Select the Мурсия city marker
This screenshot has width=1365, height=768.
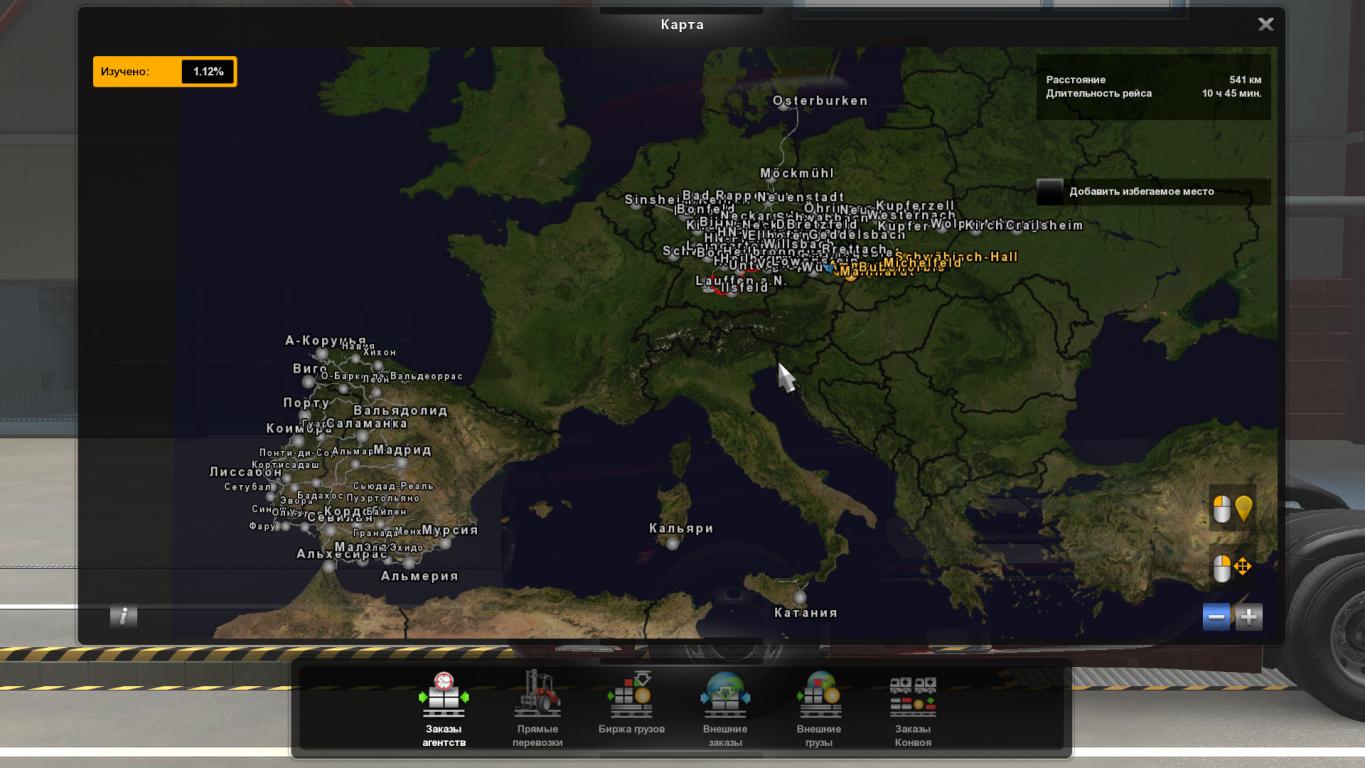click(x=444, y=543)
